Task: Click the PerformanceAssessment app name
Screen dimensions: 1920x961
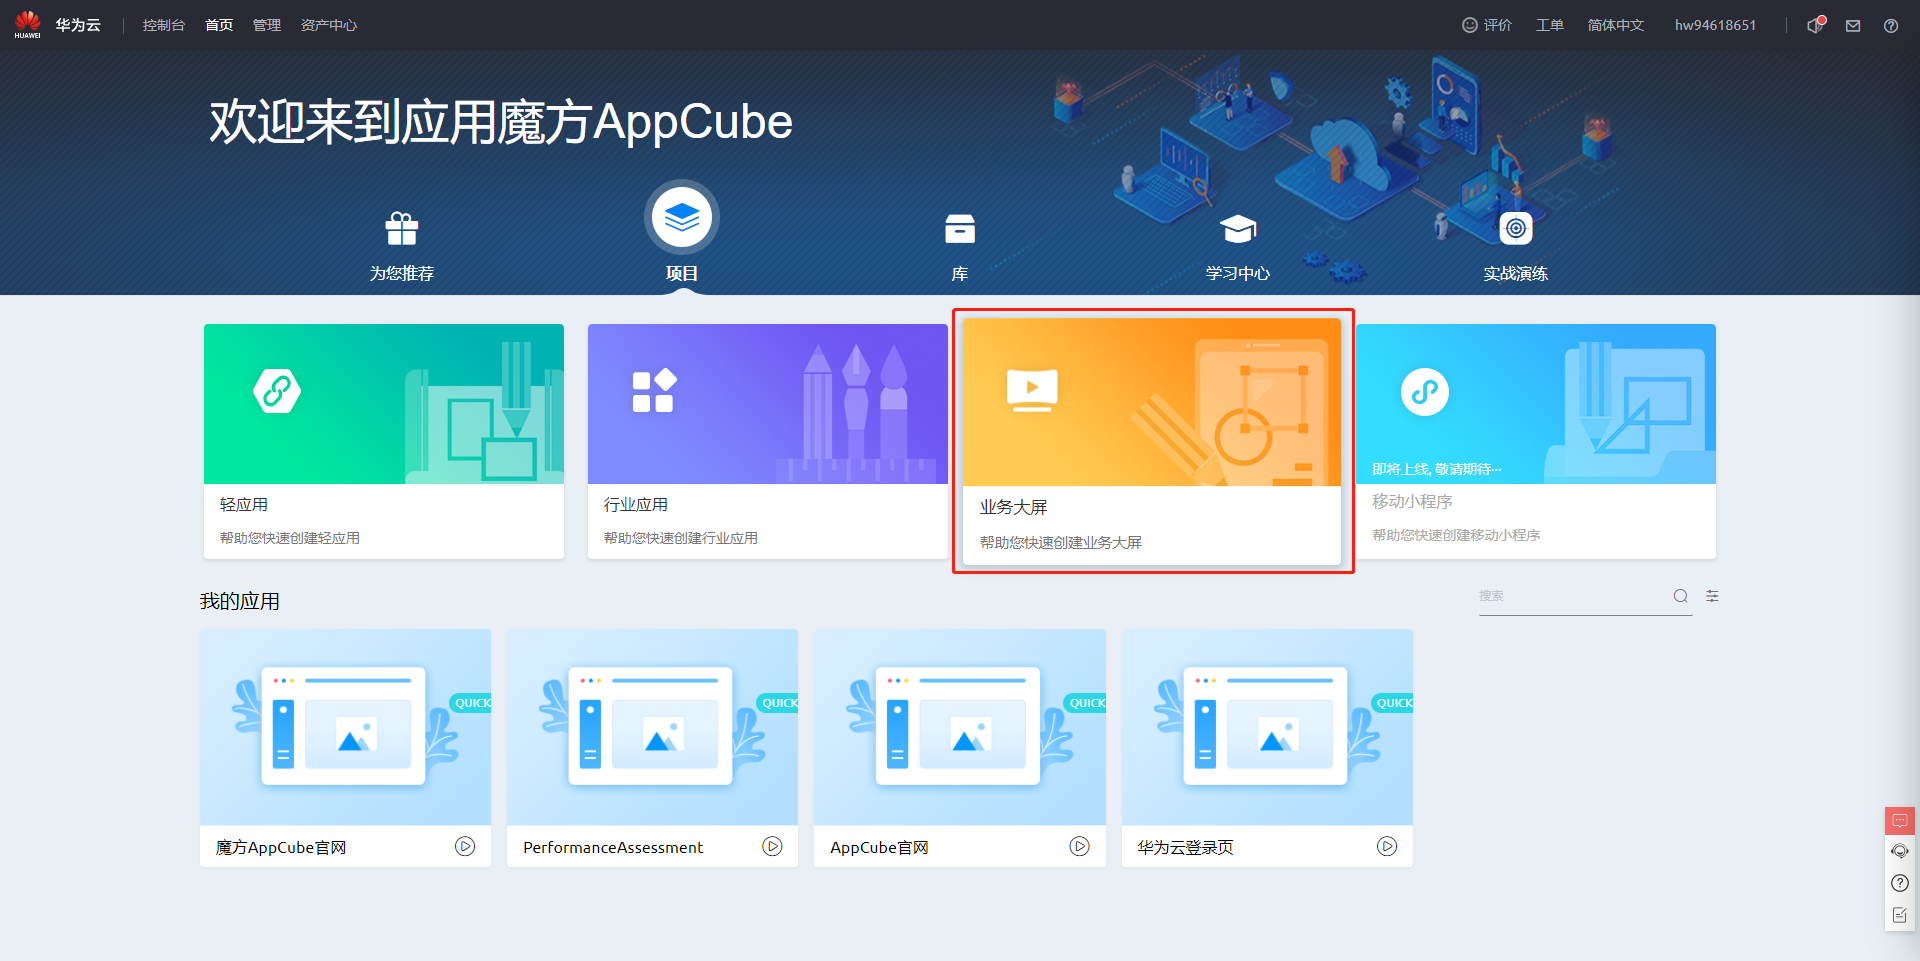Action: [x=613, y=847]
